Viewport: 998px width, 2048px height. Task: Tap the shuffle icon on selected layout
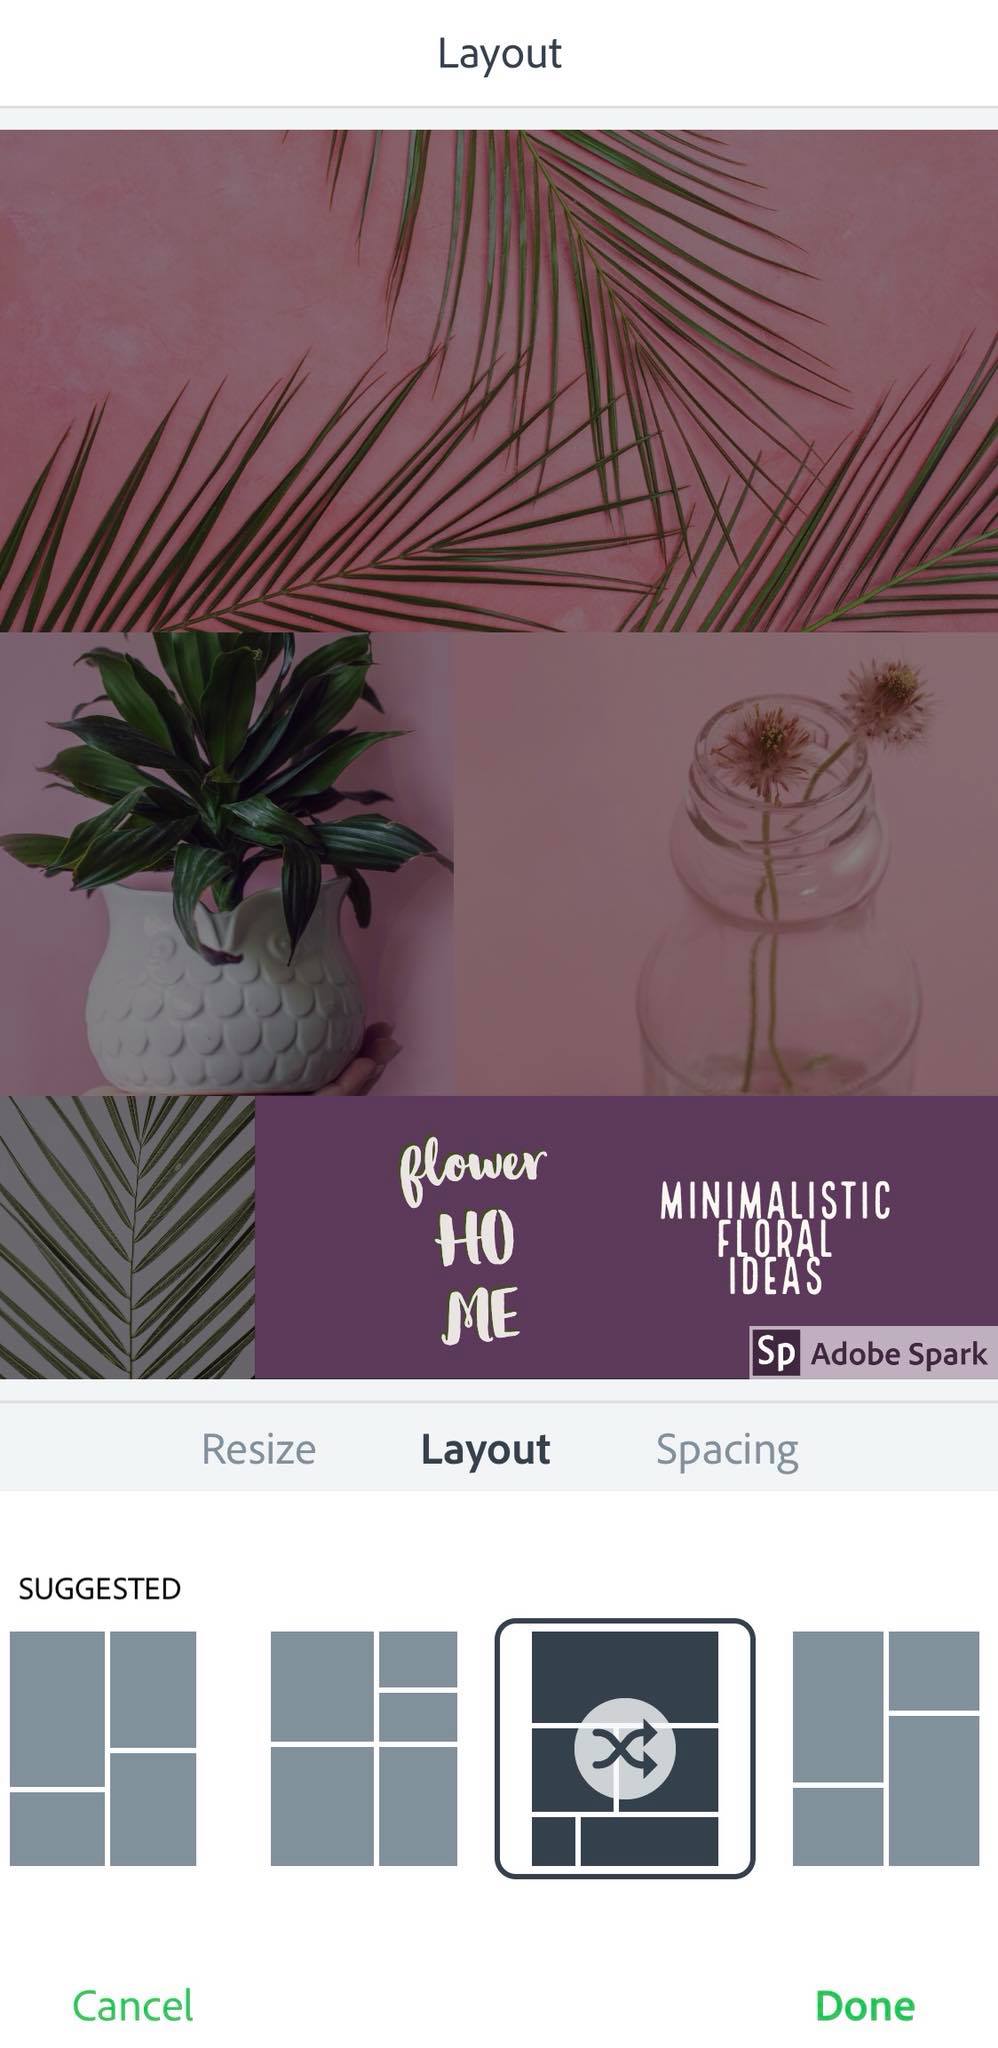[x=625, y=1750]
